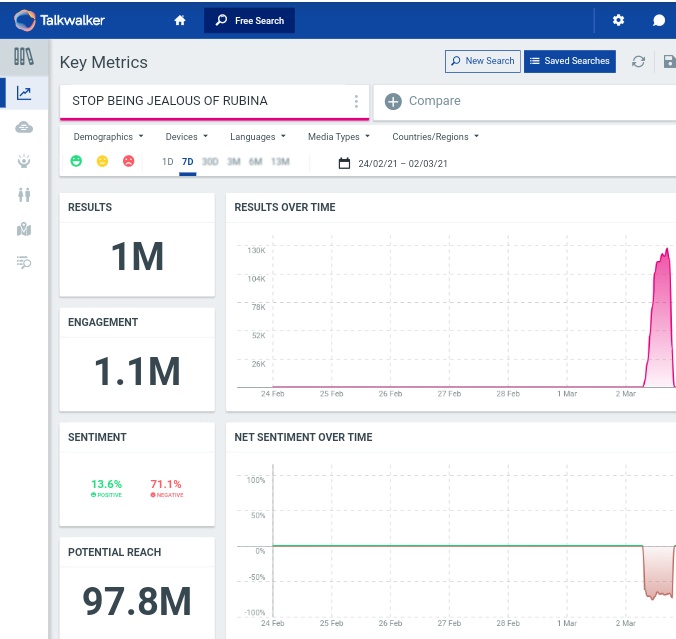Viewport: 676px width, 639px height.
Task: Expand the Languages filter
Action: 258,137
